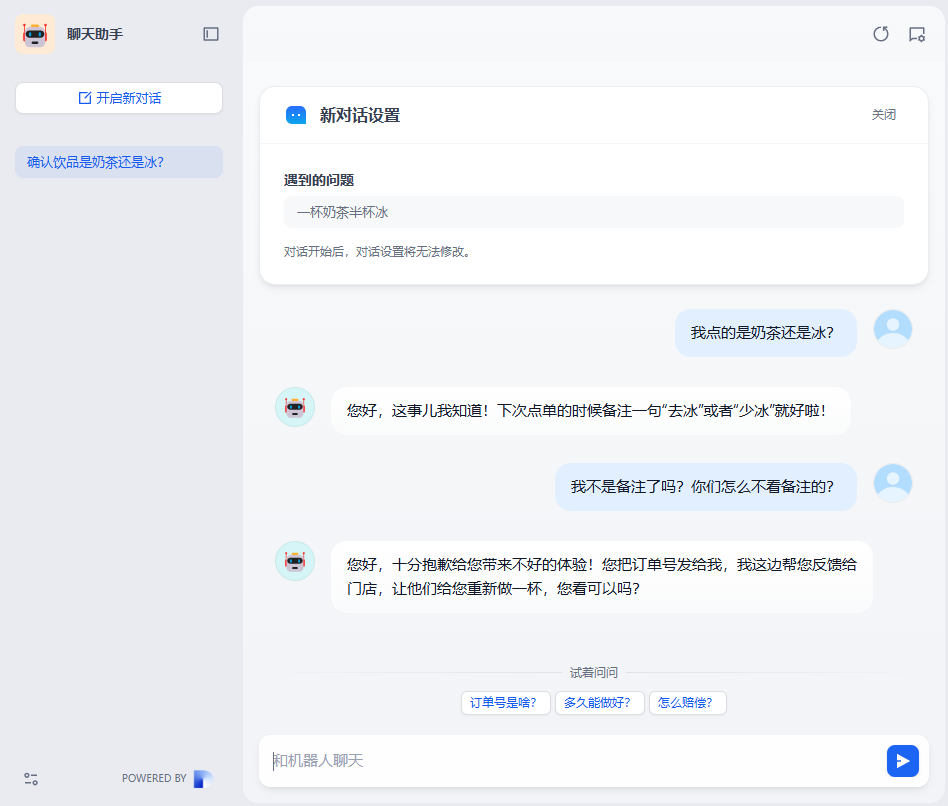Click the 试着问问 divider label
The image size is (948, 806).
pyautogui.click(x=596, y=671)
